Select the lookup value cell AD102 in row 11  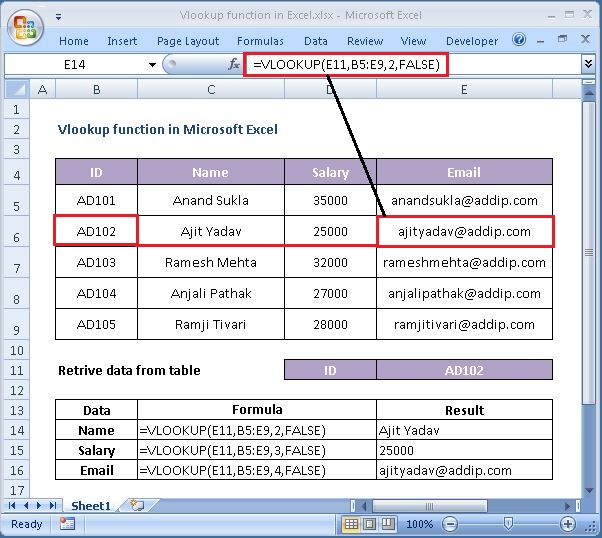pyautogui.click(x=464, y=370)
